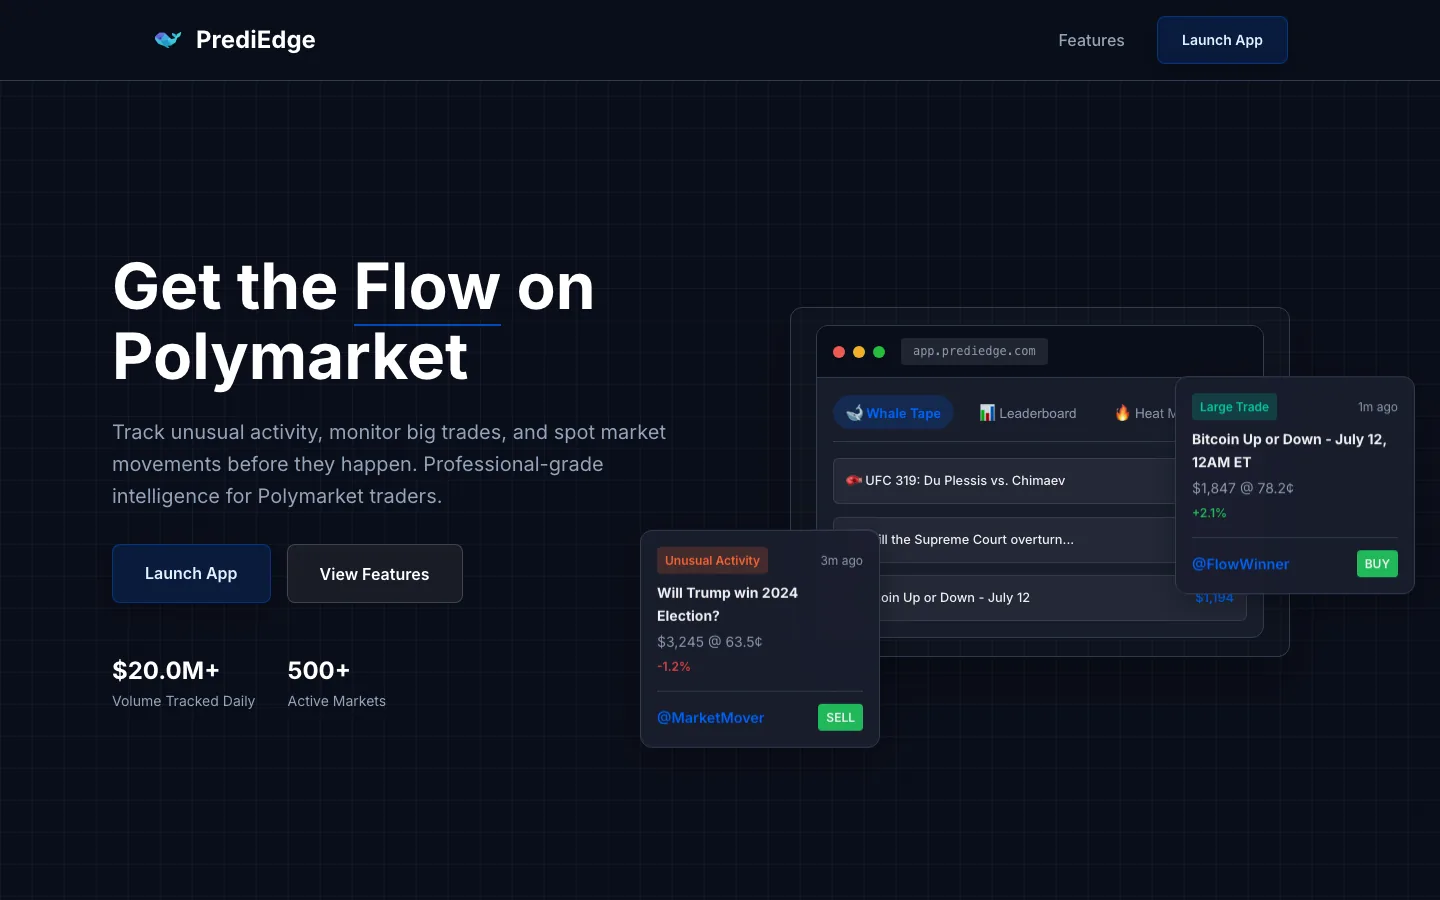Click the whale icon on Whale Tape tab
This screenshot has width=1440, height=900.
pyautogui.click(x=854, y=413)
